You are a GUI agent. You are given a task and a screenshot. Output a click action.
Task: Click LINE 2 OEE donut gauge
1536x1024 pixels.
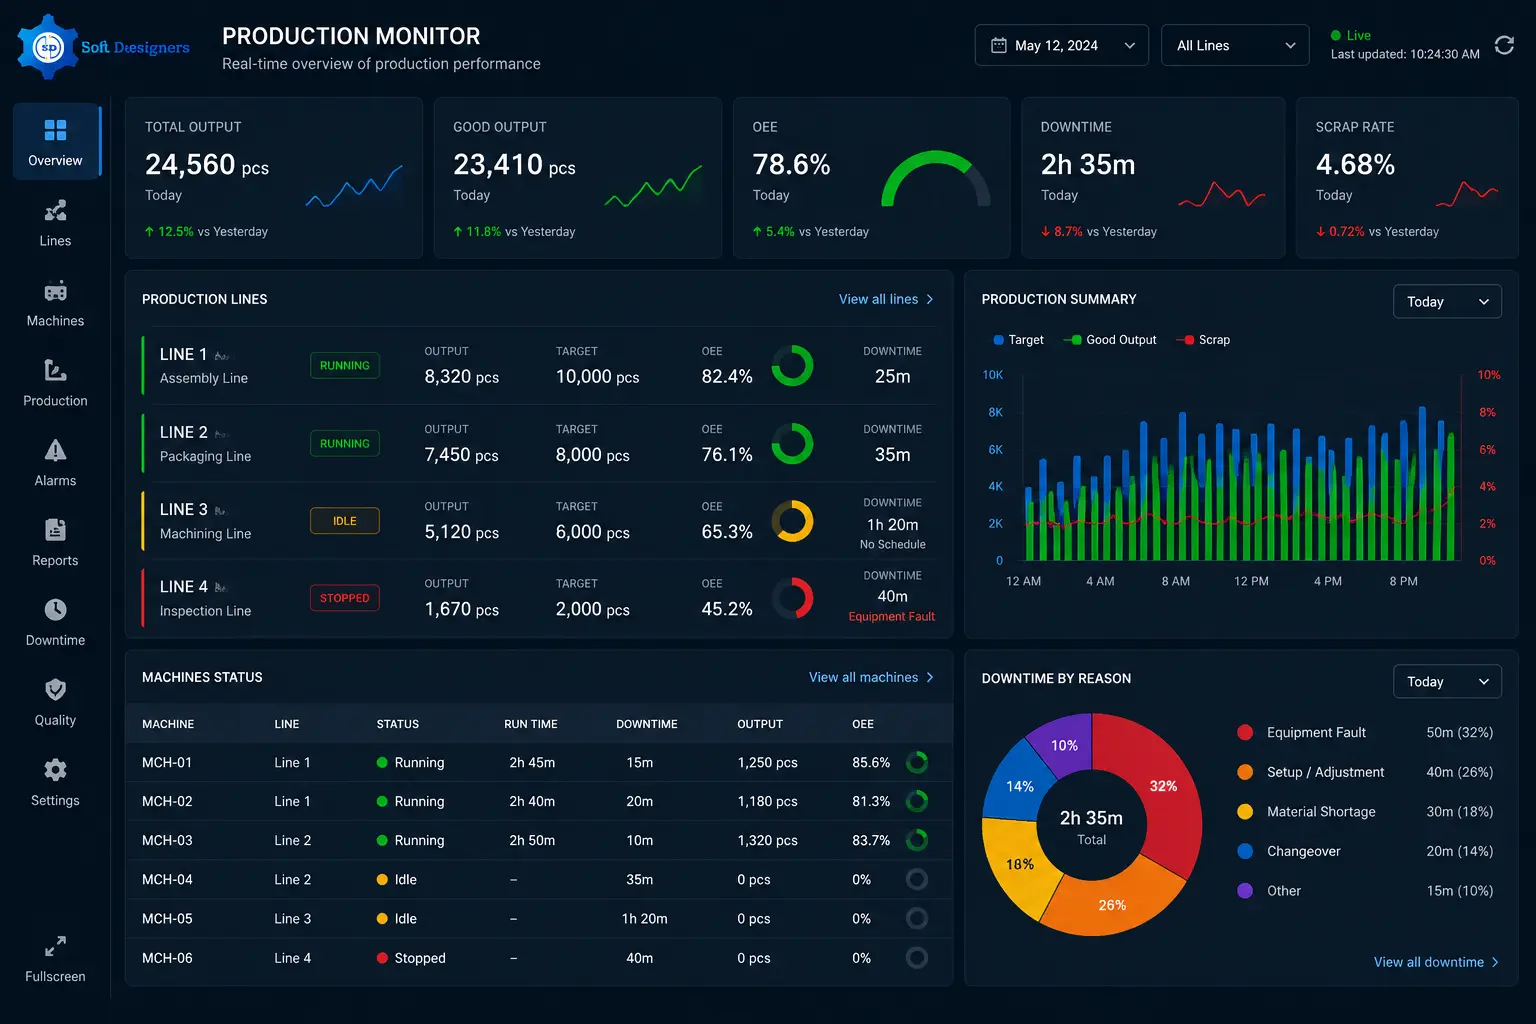tap(792, 443)
